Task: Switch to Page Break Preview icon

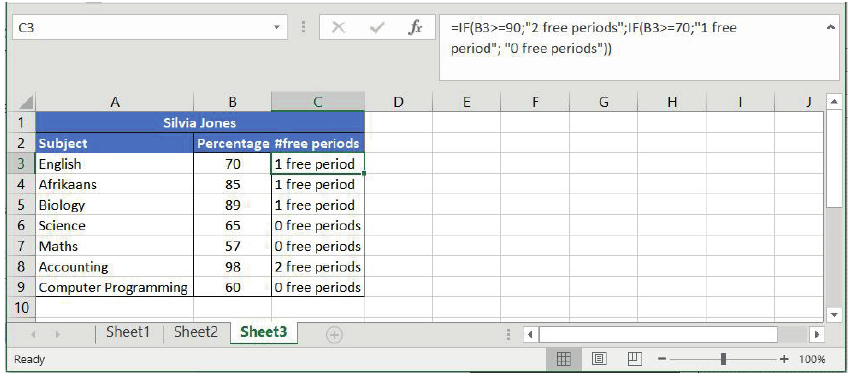Action: tap(634, 359)
